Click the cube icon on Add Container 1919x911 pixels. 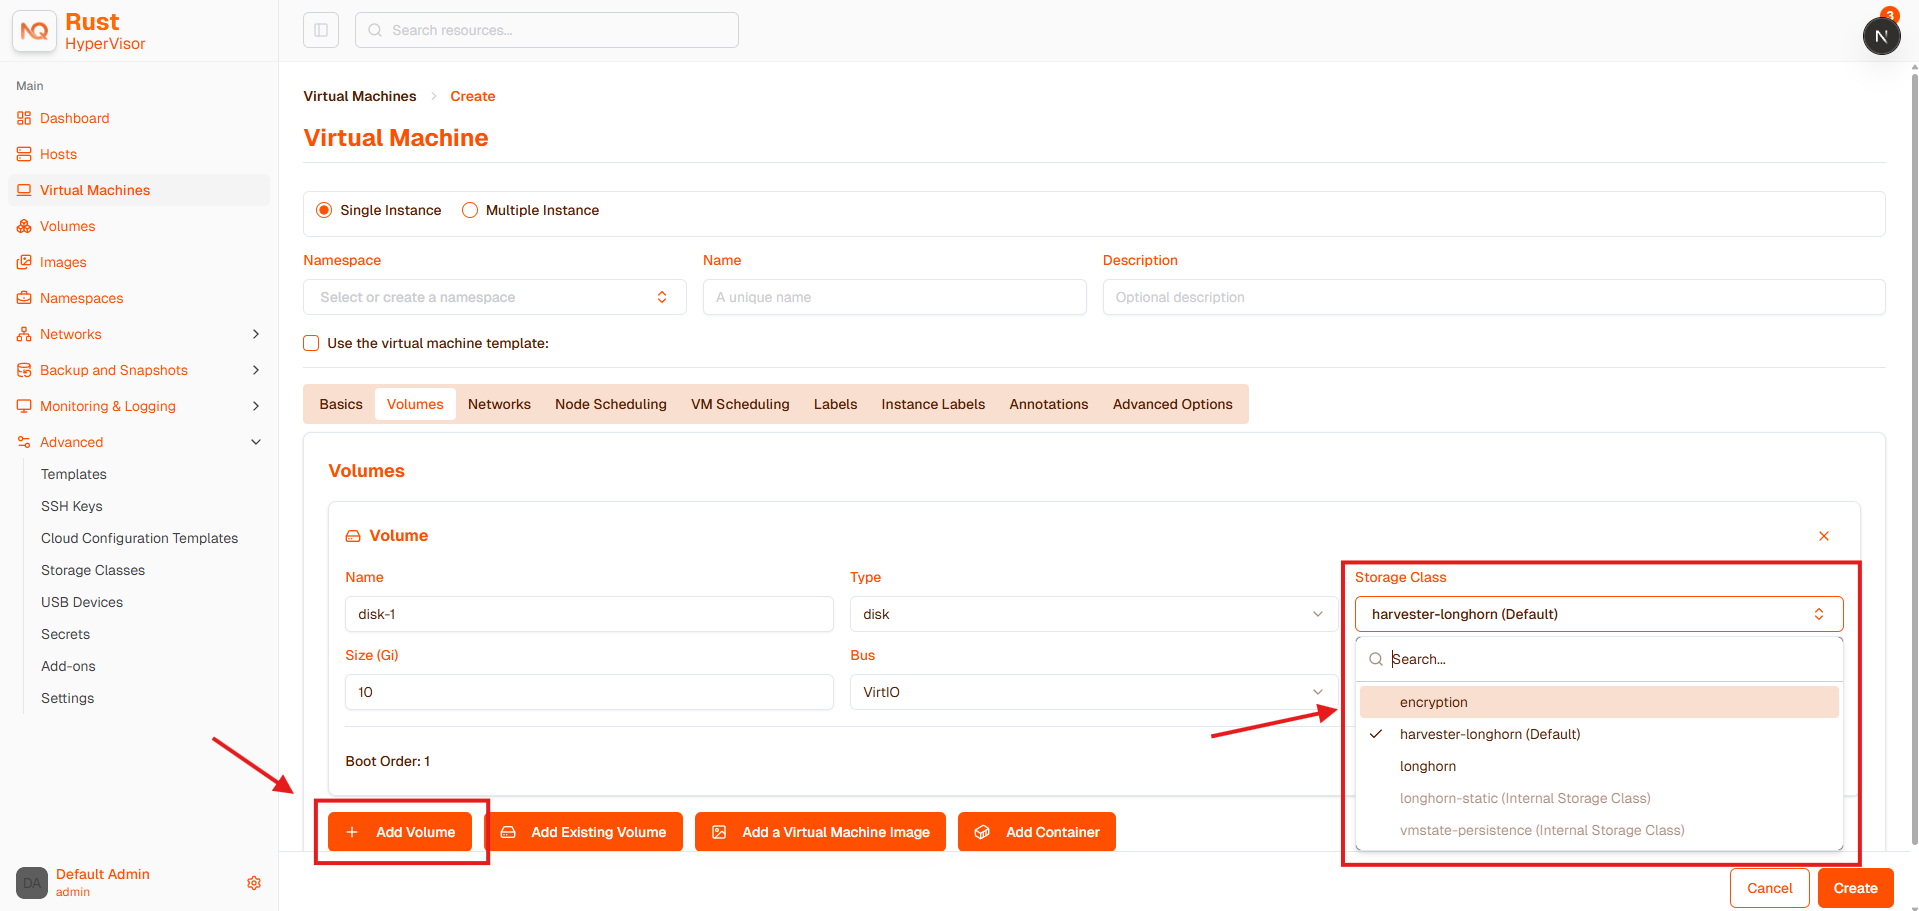(982, 832)
